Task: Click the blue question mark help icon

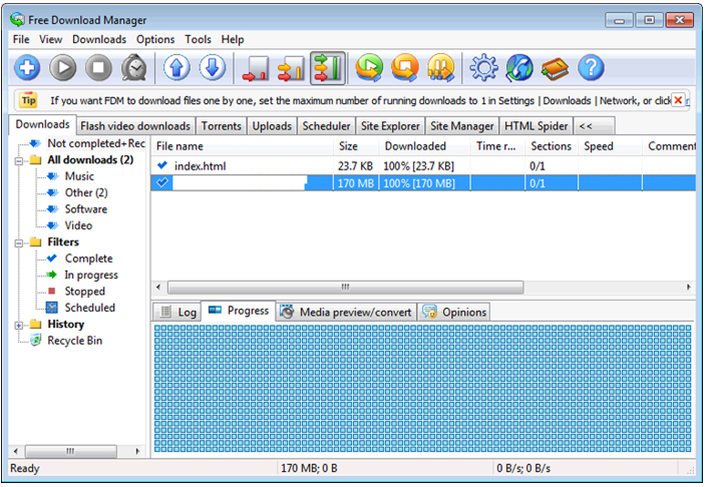Action: click(591, 68)
